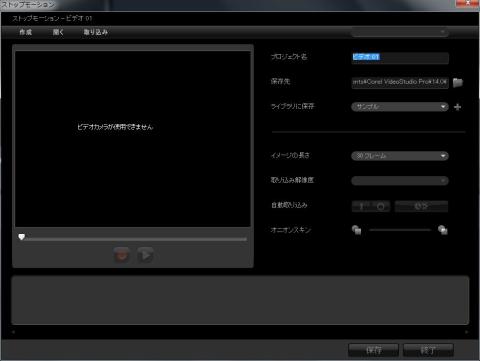
Task: Click the 保存先 save location path field
Action: [x=400, y=82]
